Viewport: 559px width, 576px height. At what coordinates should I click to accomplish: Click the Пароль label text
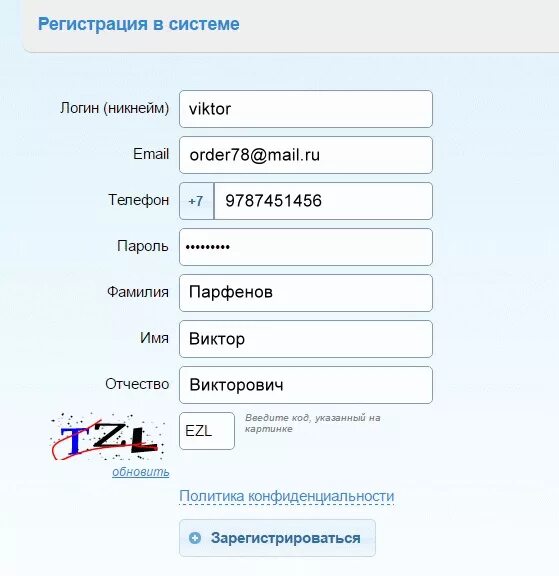click(143, 246)
